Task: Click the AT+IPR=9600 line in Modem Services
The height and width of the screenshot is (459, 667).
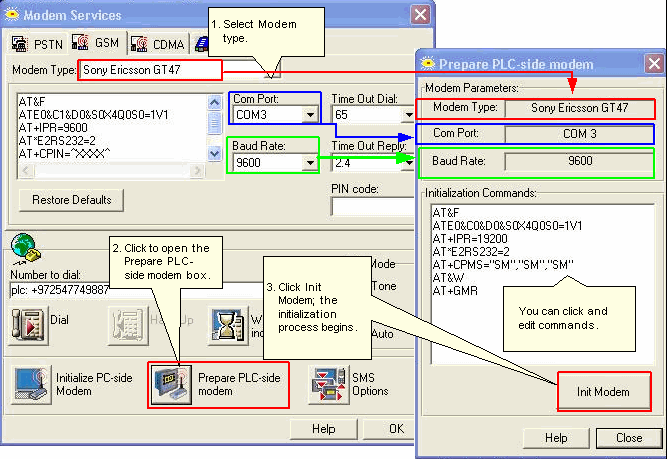Action: [53, 128]
